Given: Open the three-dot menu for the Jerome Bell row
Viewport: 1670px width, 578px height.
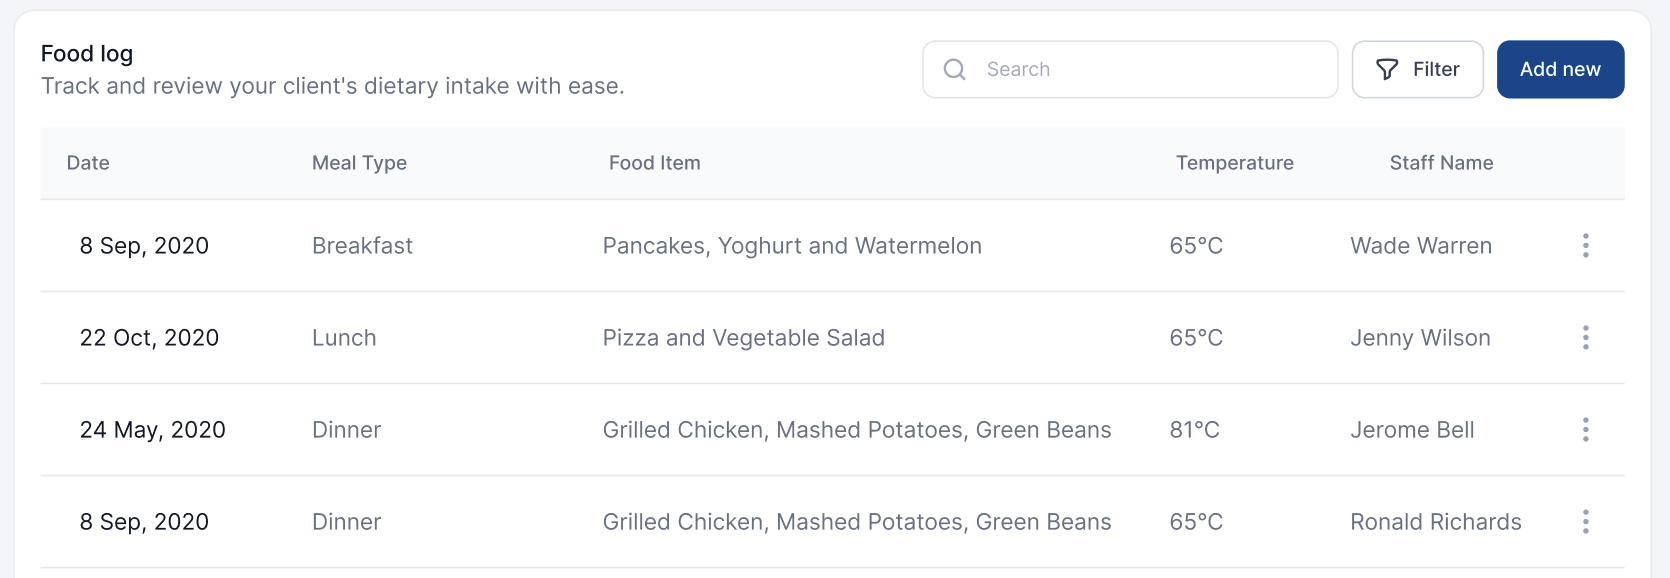Looking at the screenshot, I should pos(1585,430).
